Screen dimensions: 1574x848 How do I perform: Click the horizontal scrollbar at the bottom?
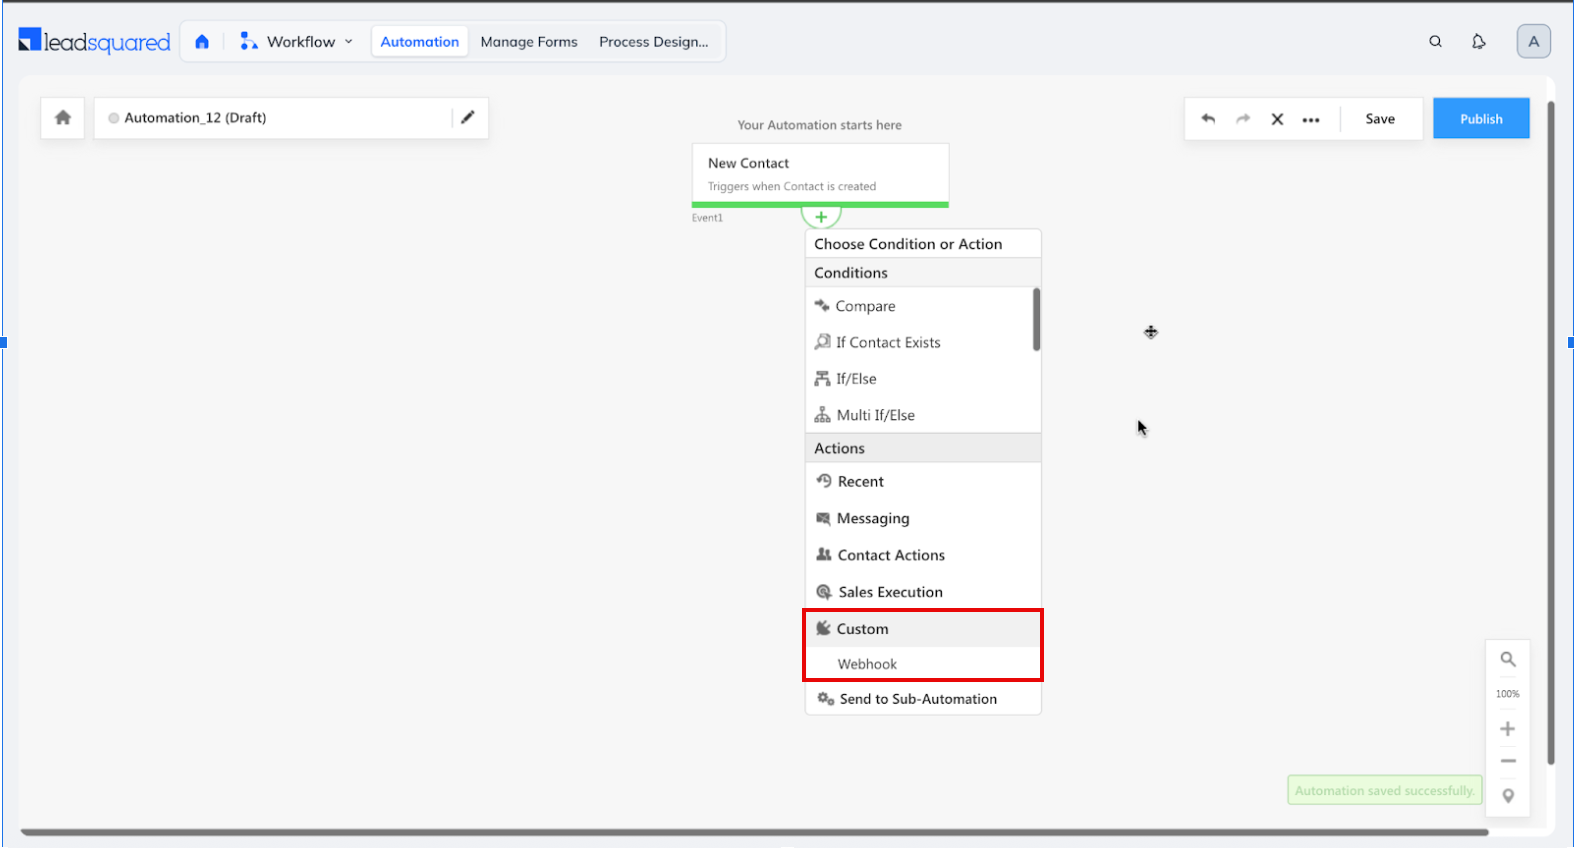click(x=755, y=832)
